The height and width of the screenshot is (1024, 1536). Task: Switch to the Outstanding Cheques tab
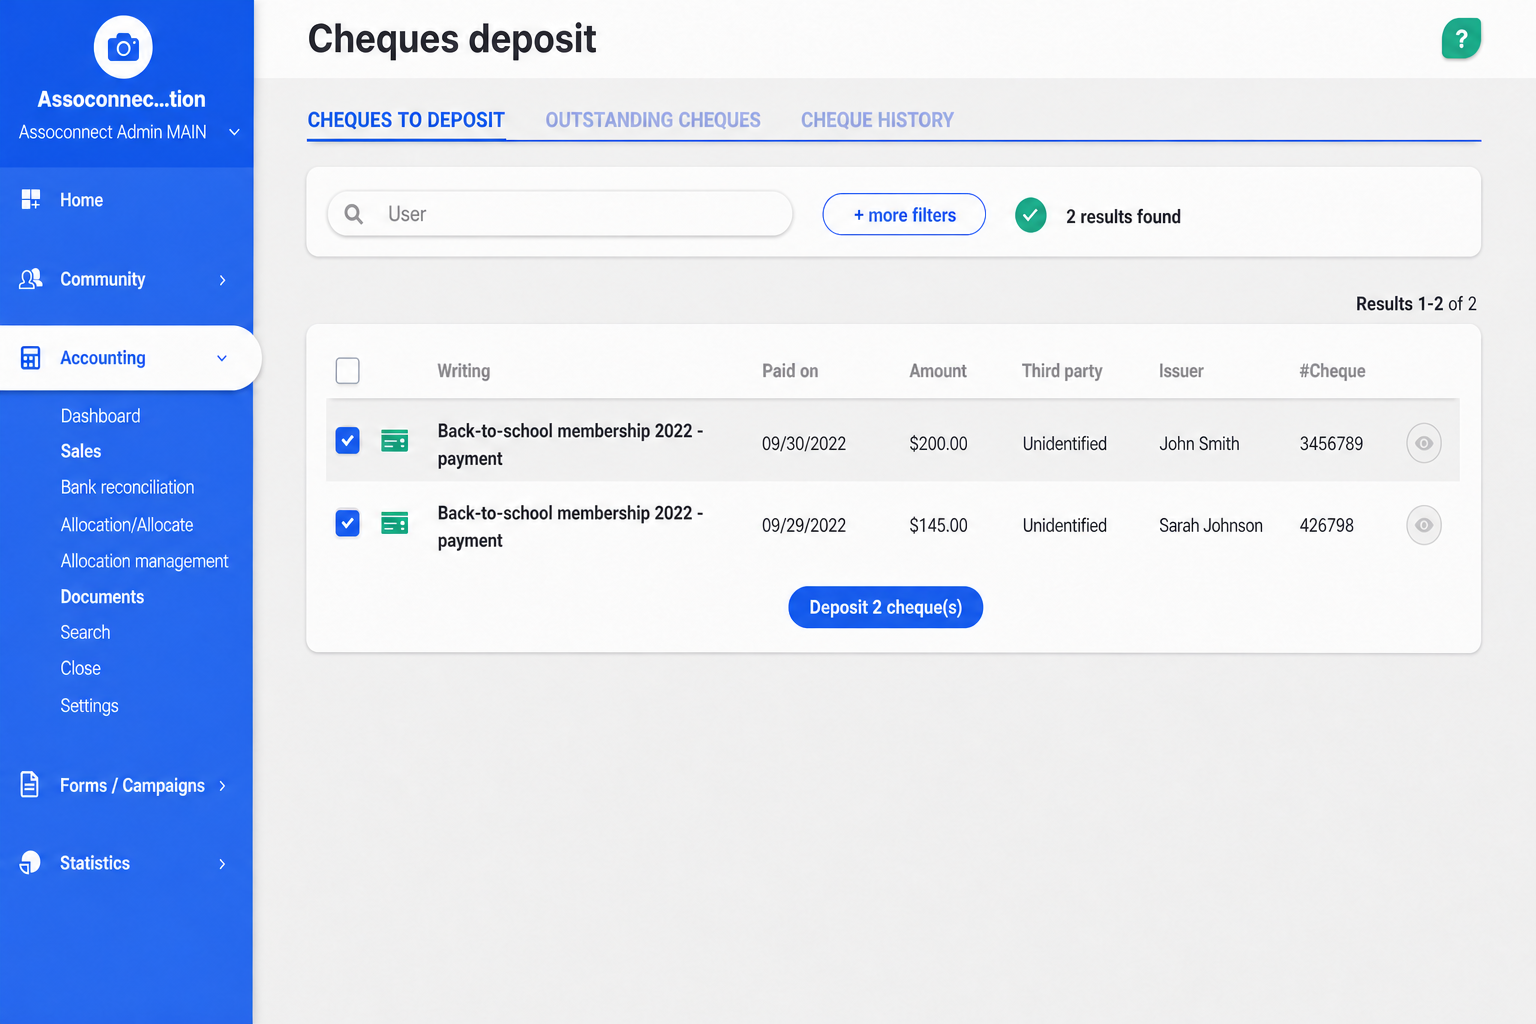tap(653, 120)
